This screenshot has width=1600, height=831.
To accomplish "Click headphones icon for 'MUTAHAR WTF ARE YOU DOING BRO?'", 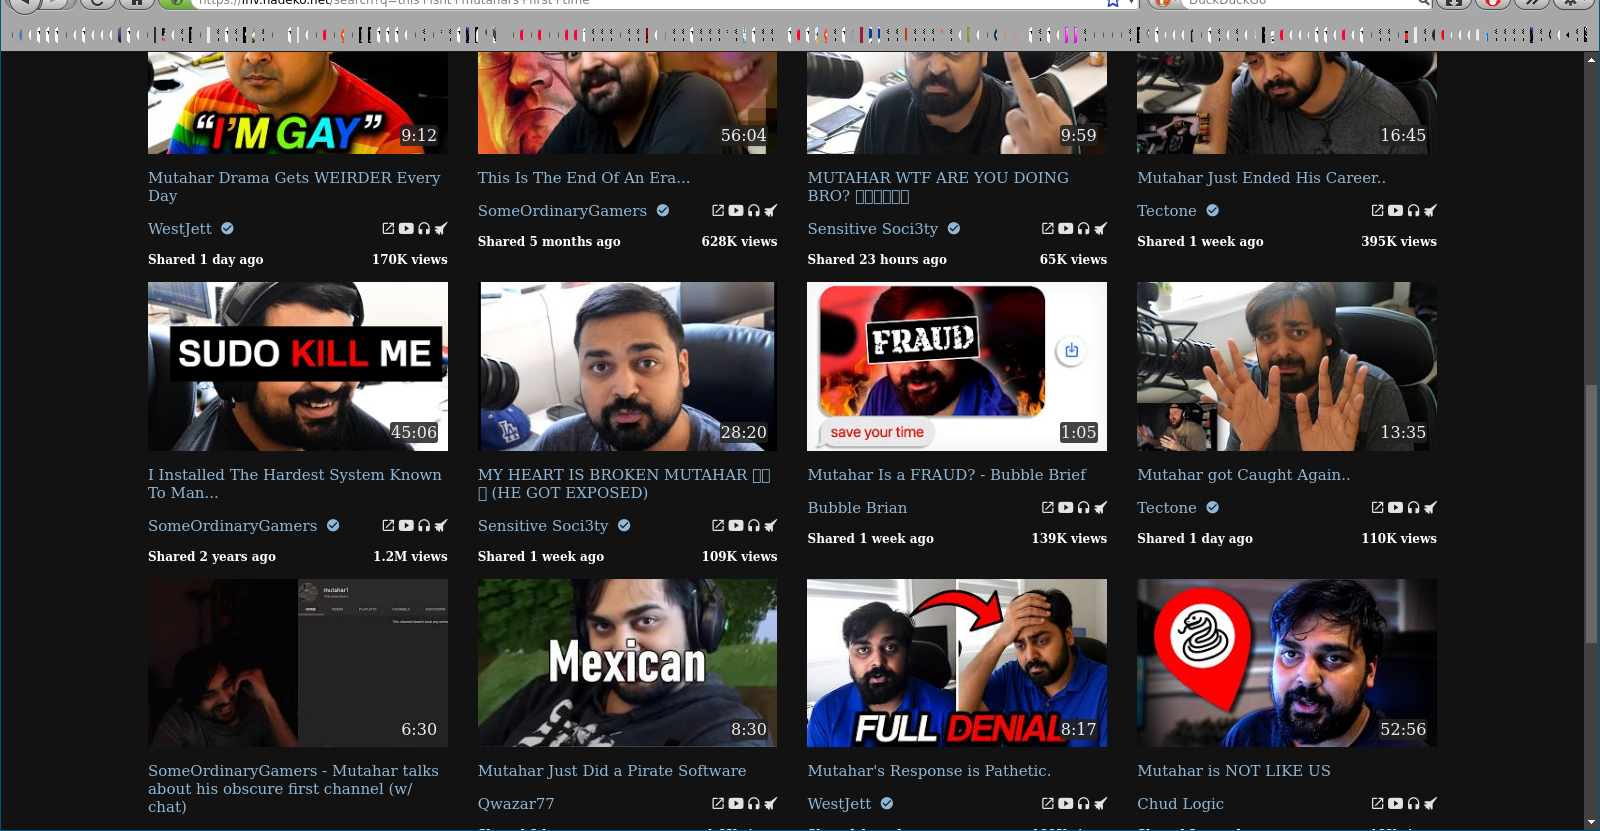I will [1084, 229].
